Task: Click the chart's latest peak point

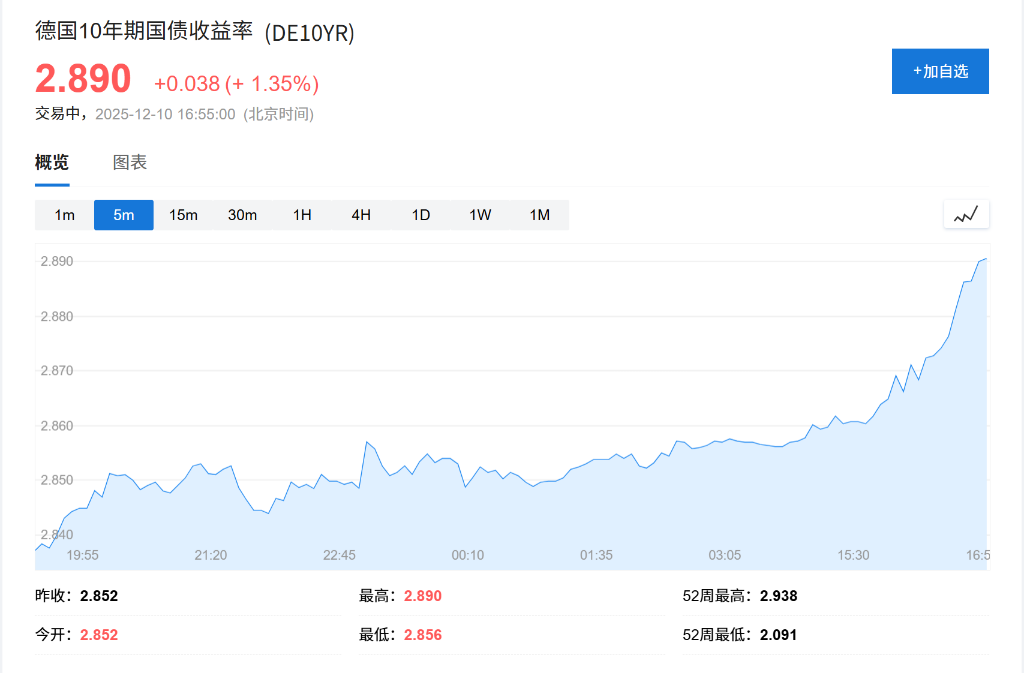Action: [985, 259]
